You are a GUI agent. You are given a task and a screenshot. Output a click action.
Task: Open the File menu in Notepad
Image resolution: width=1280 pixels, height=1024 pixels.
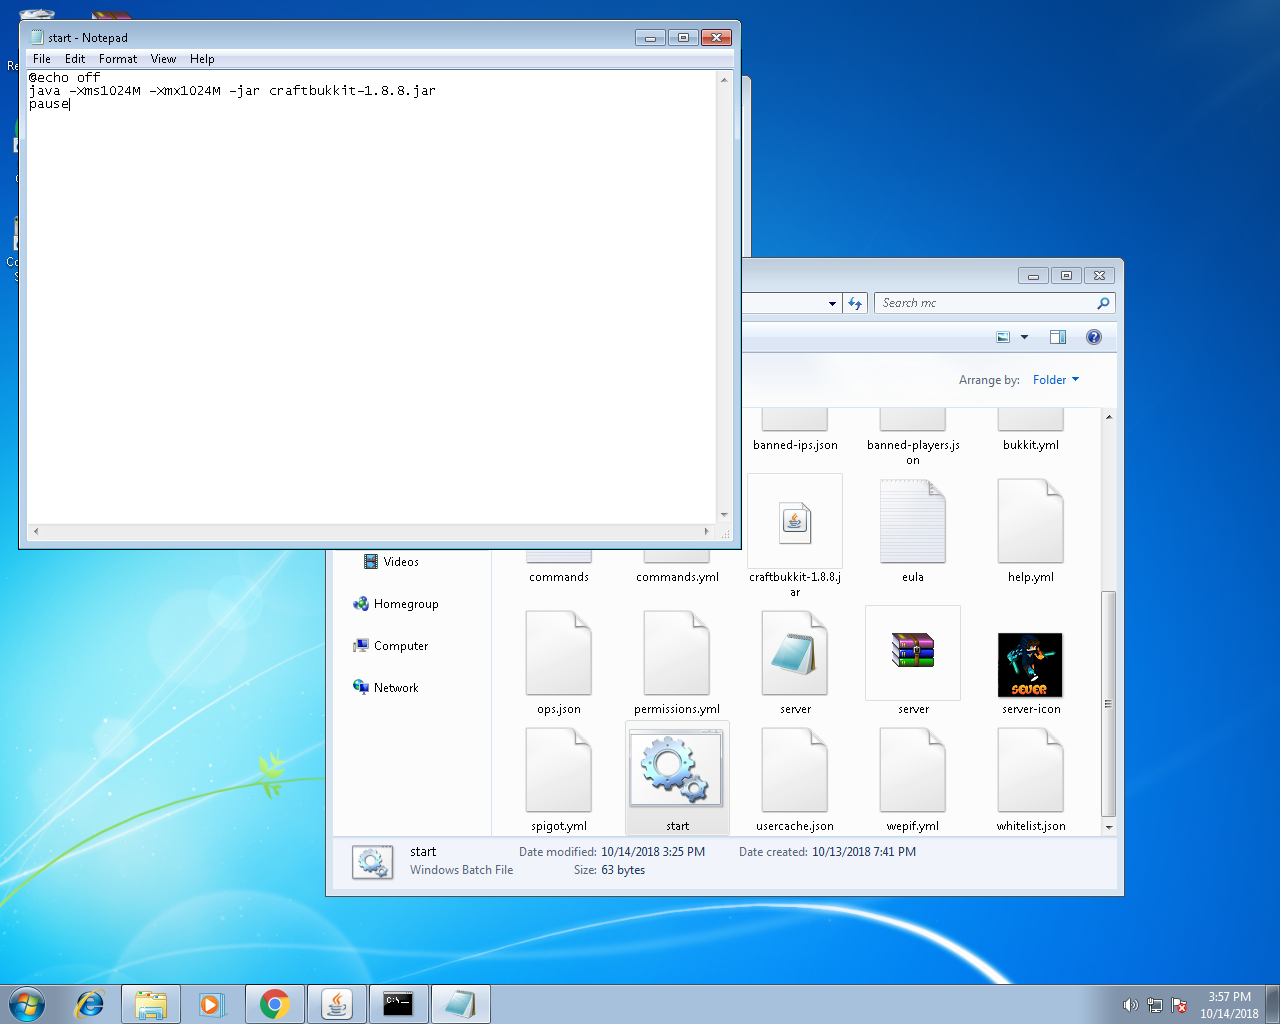42,59
